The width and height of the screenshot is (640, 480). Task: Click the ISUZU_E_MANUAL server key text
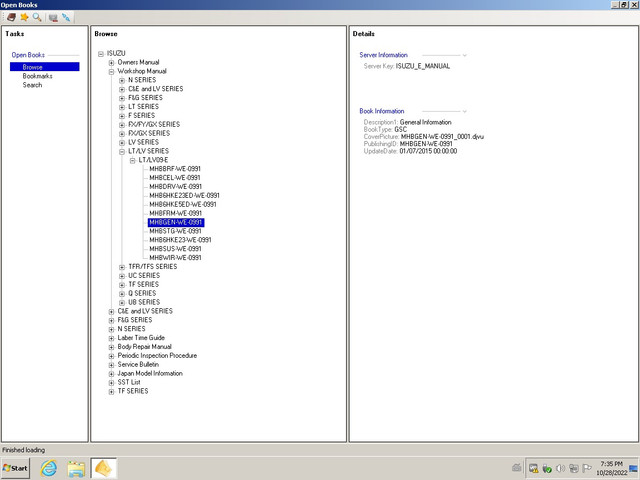tap(423, 66)
